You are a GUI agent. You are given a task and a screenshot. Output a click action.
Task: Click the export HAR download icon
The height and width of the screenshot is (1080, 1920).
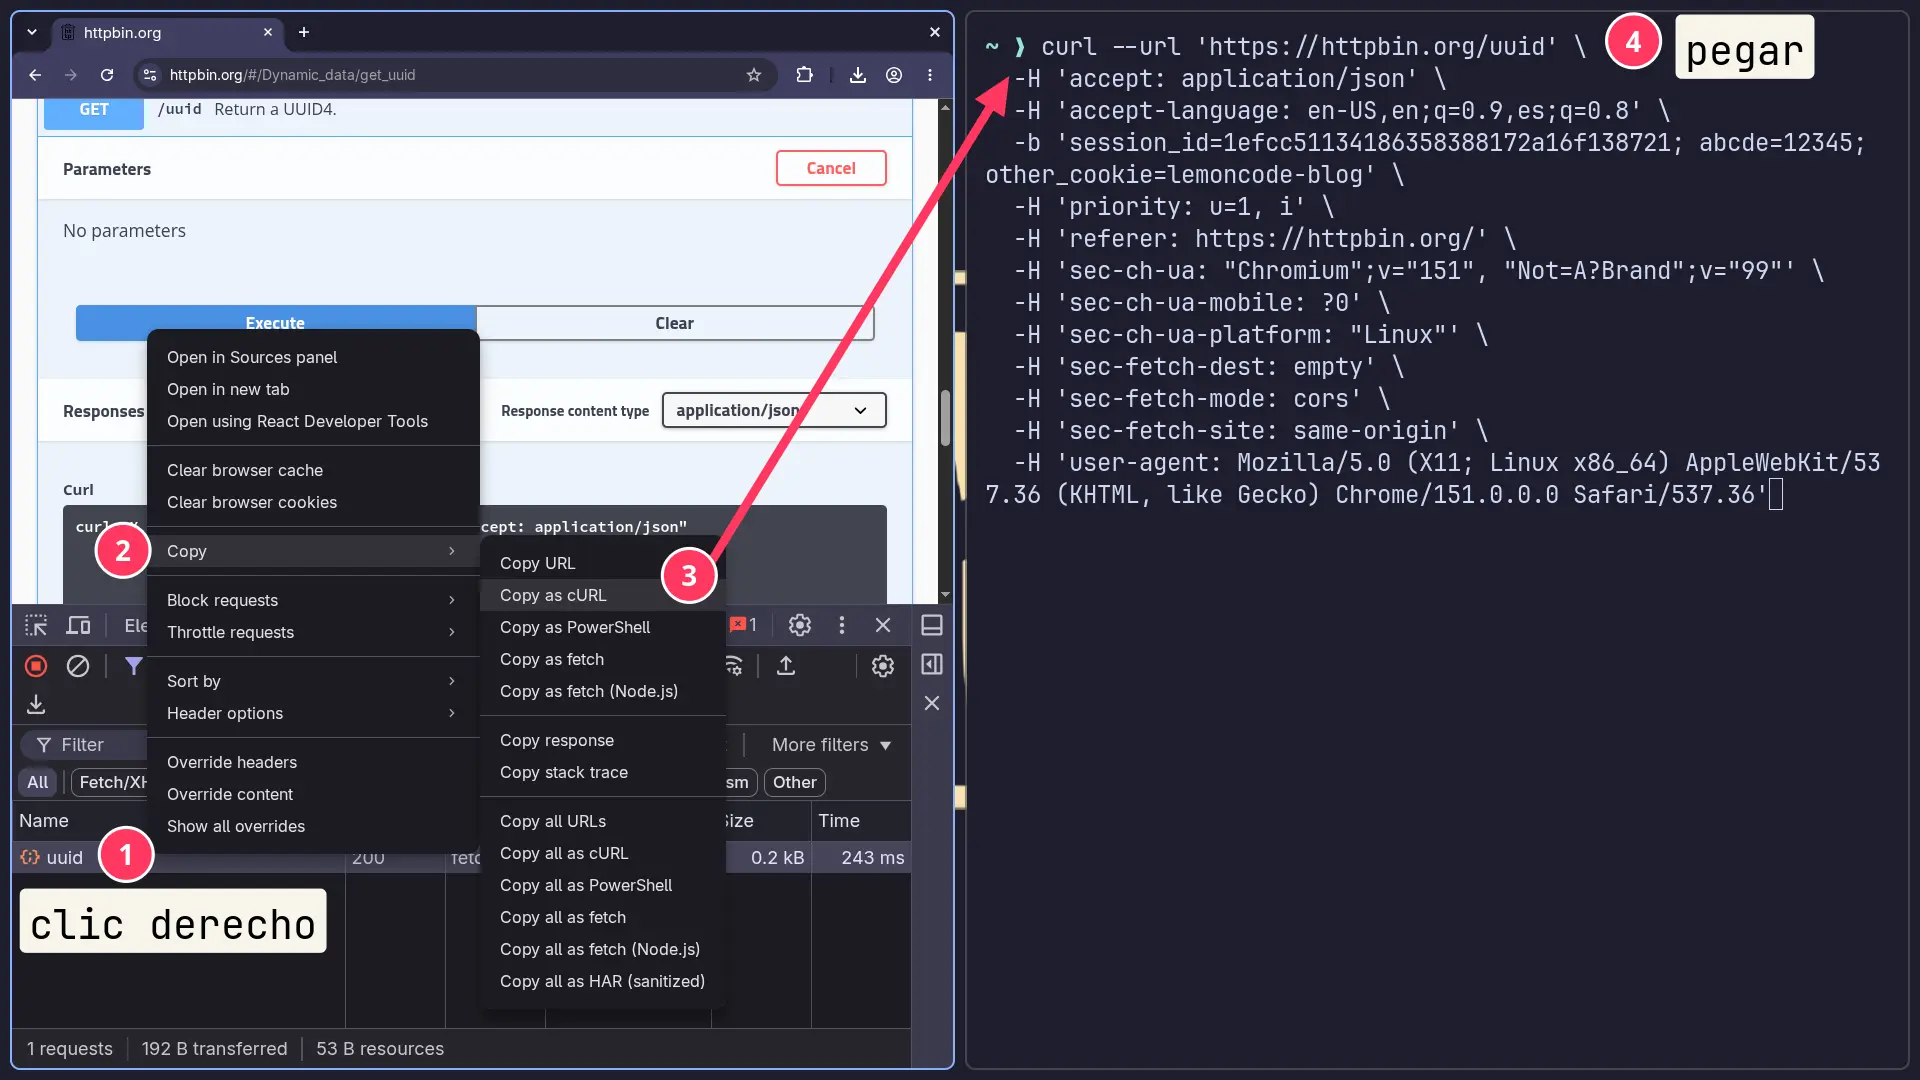[36, 704]
